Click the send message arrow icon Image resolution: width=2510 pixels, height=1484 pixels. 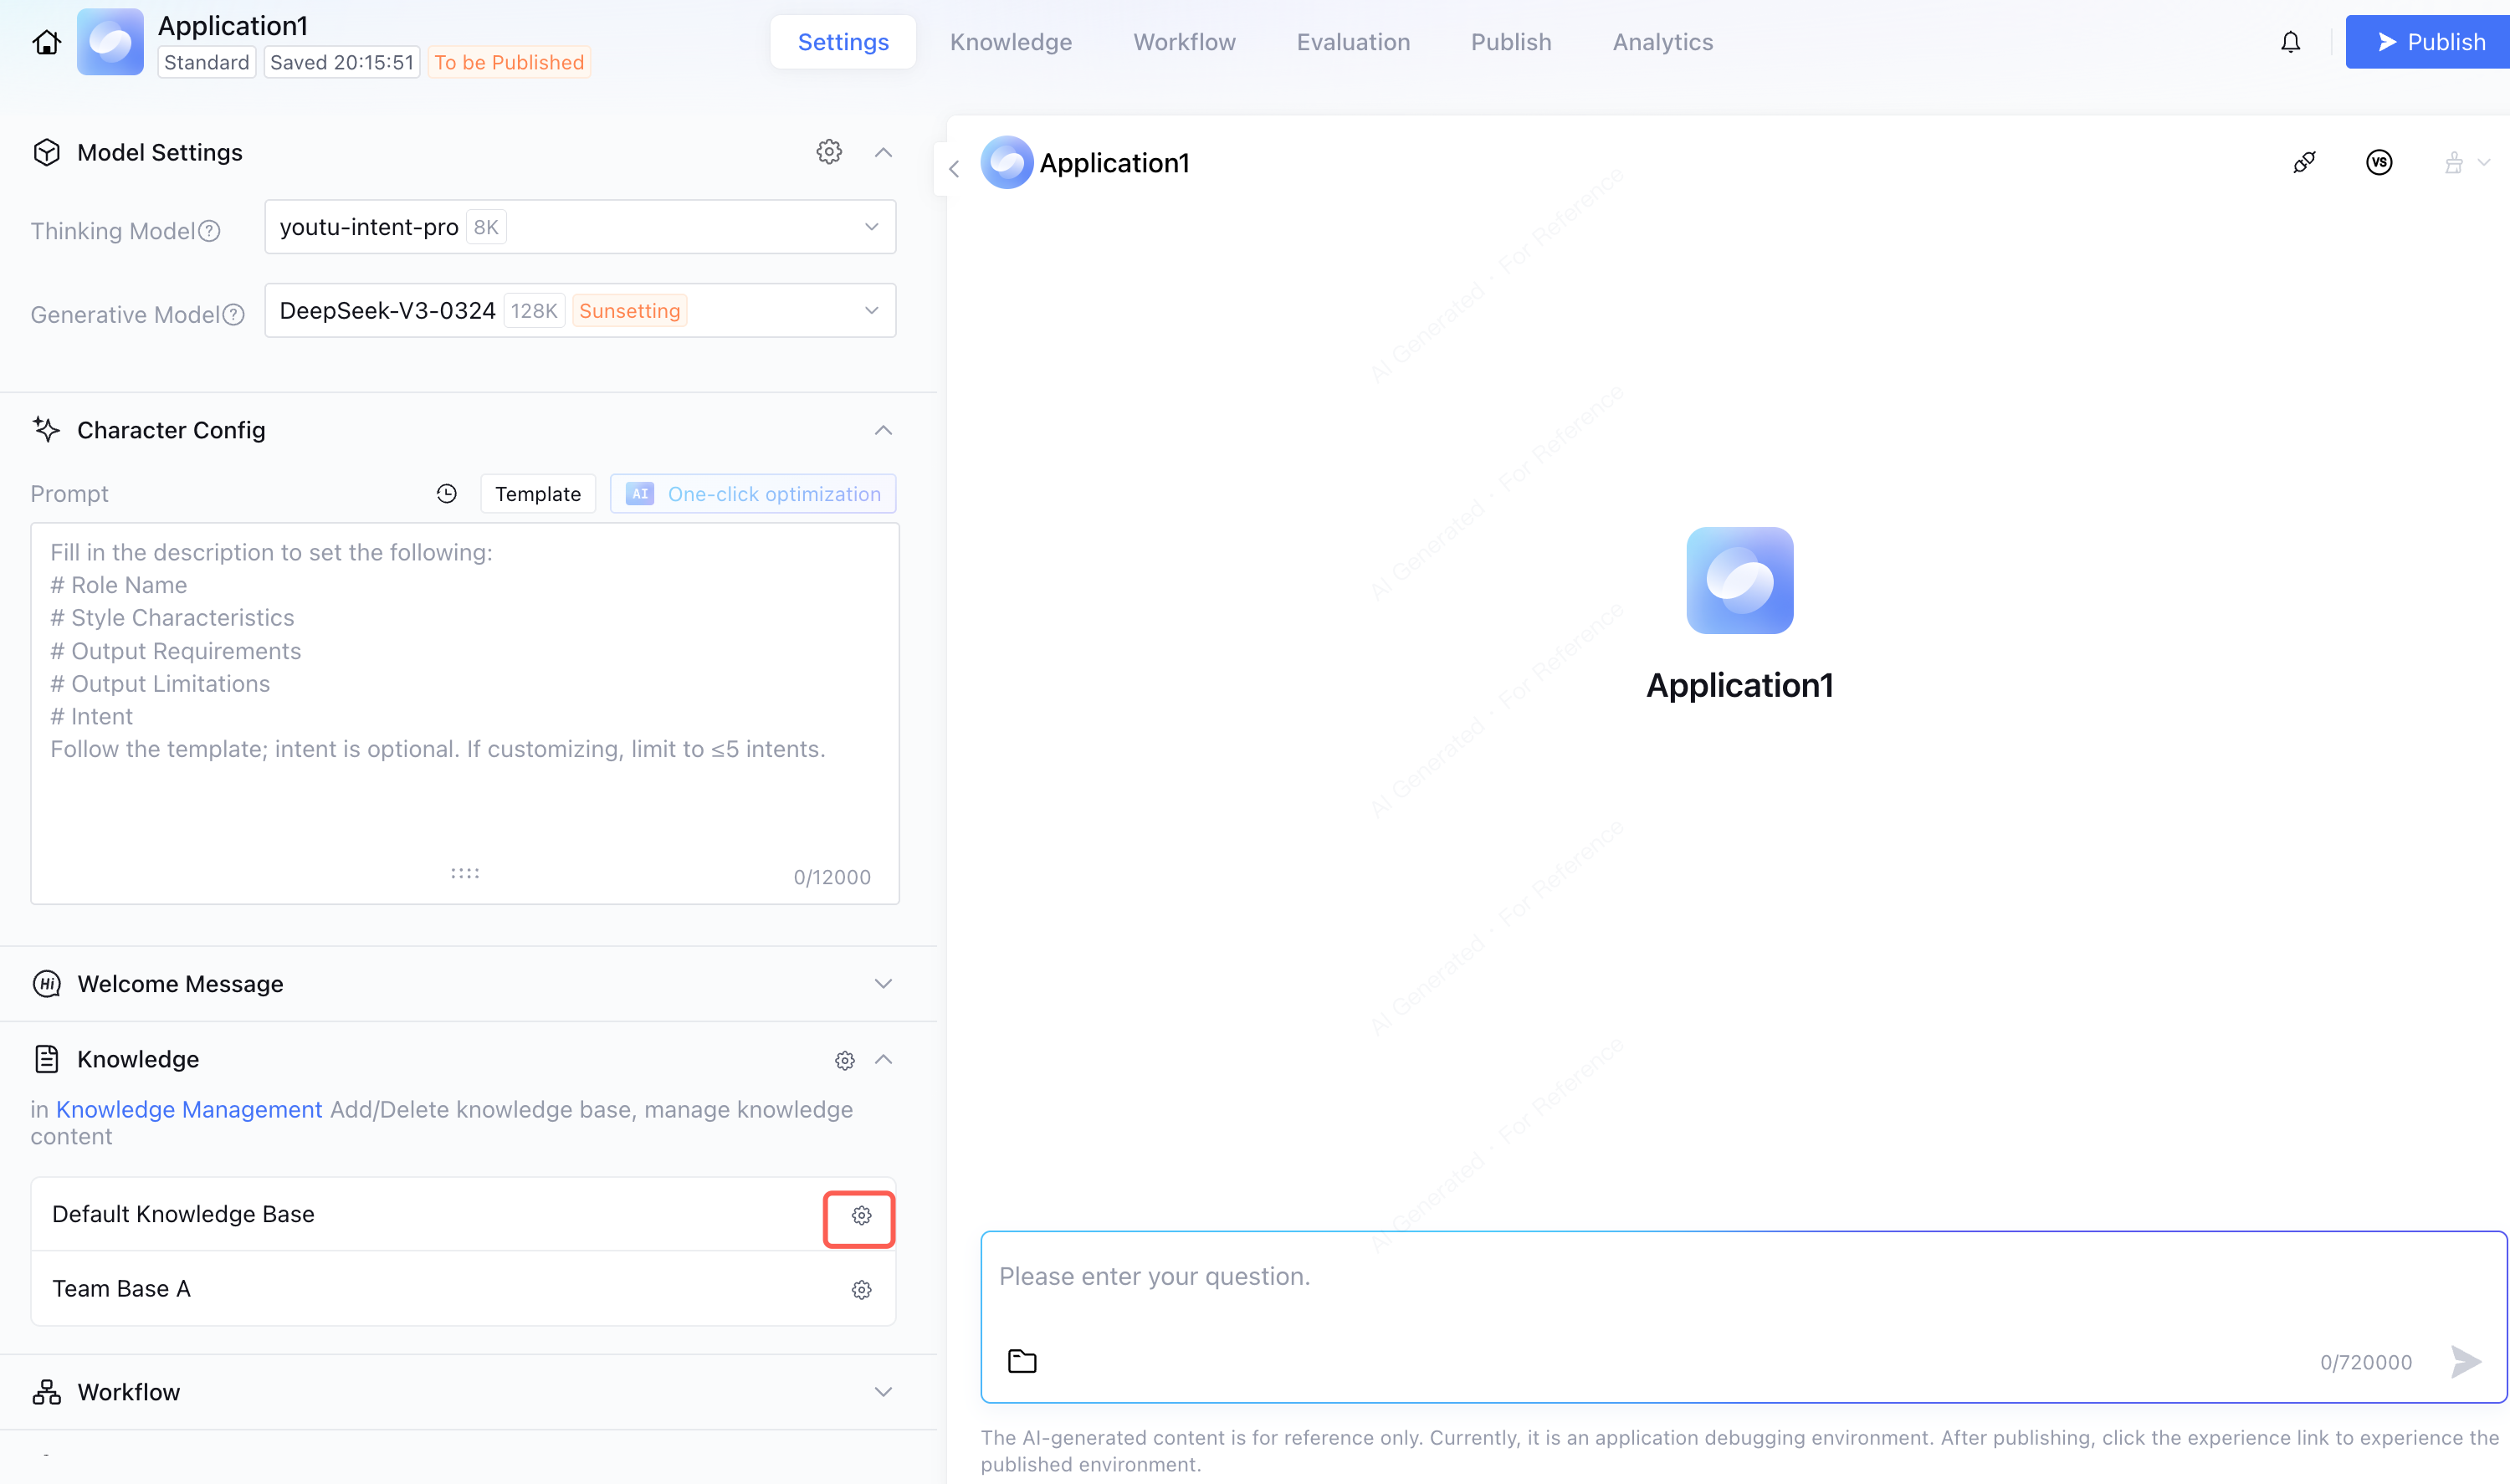(2466, 1361)
